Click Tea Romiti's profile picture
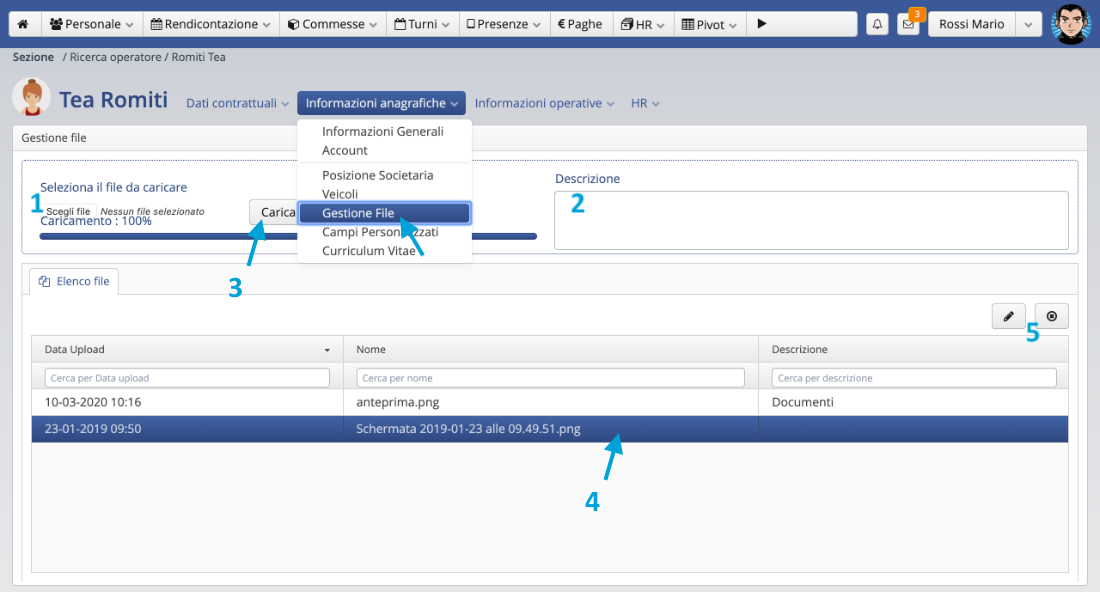Image resolution: width=1100 pixels, height=592 pixels. pos(31,99)
